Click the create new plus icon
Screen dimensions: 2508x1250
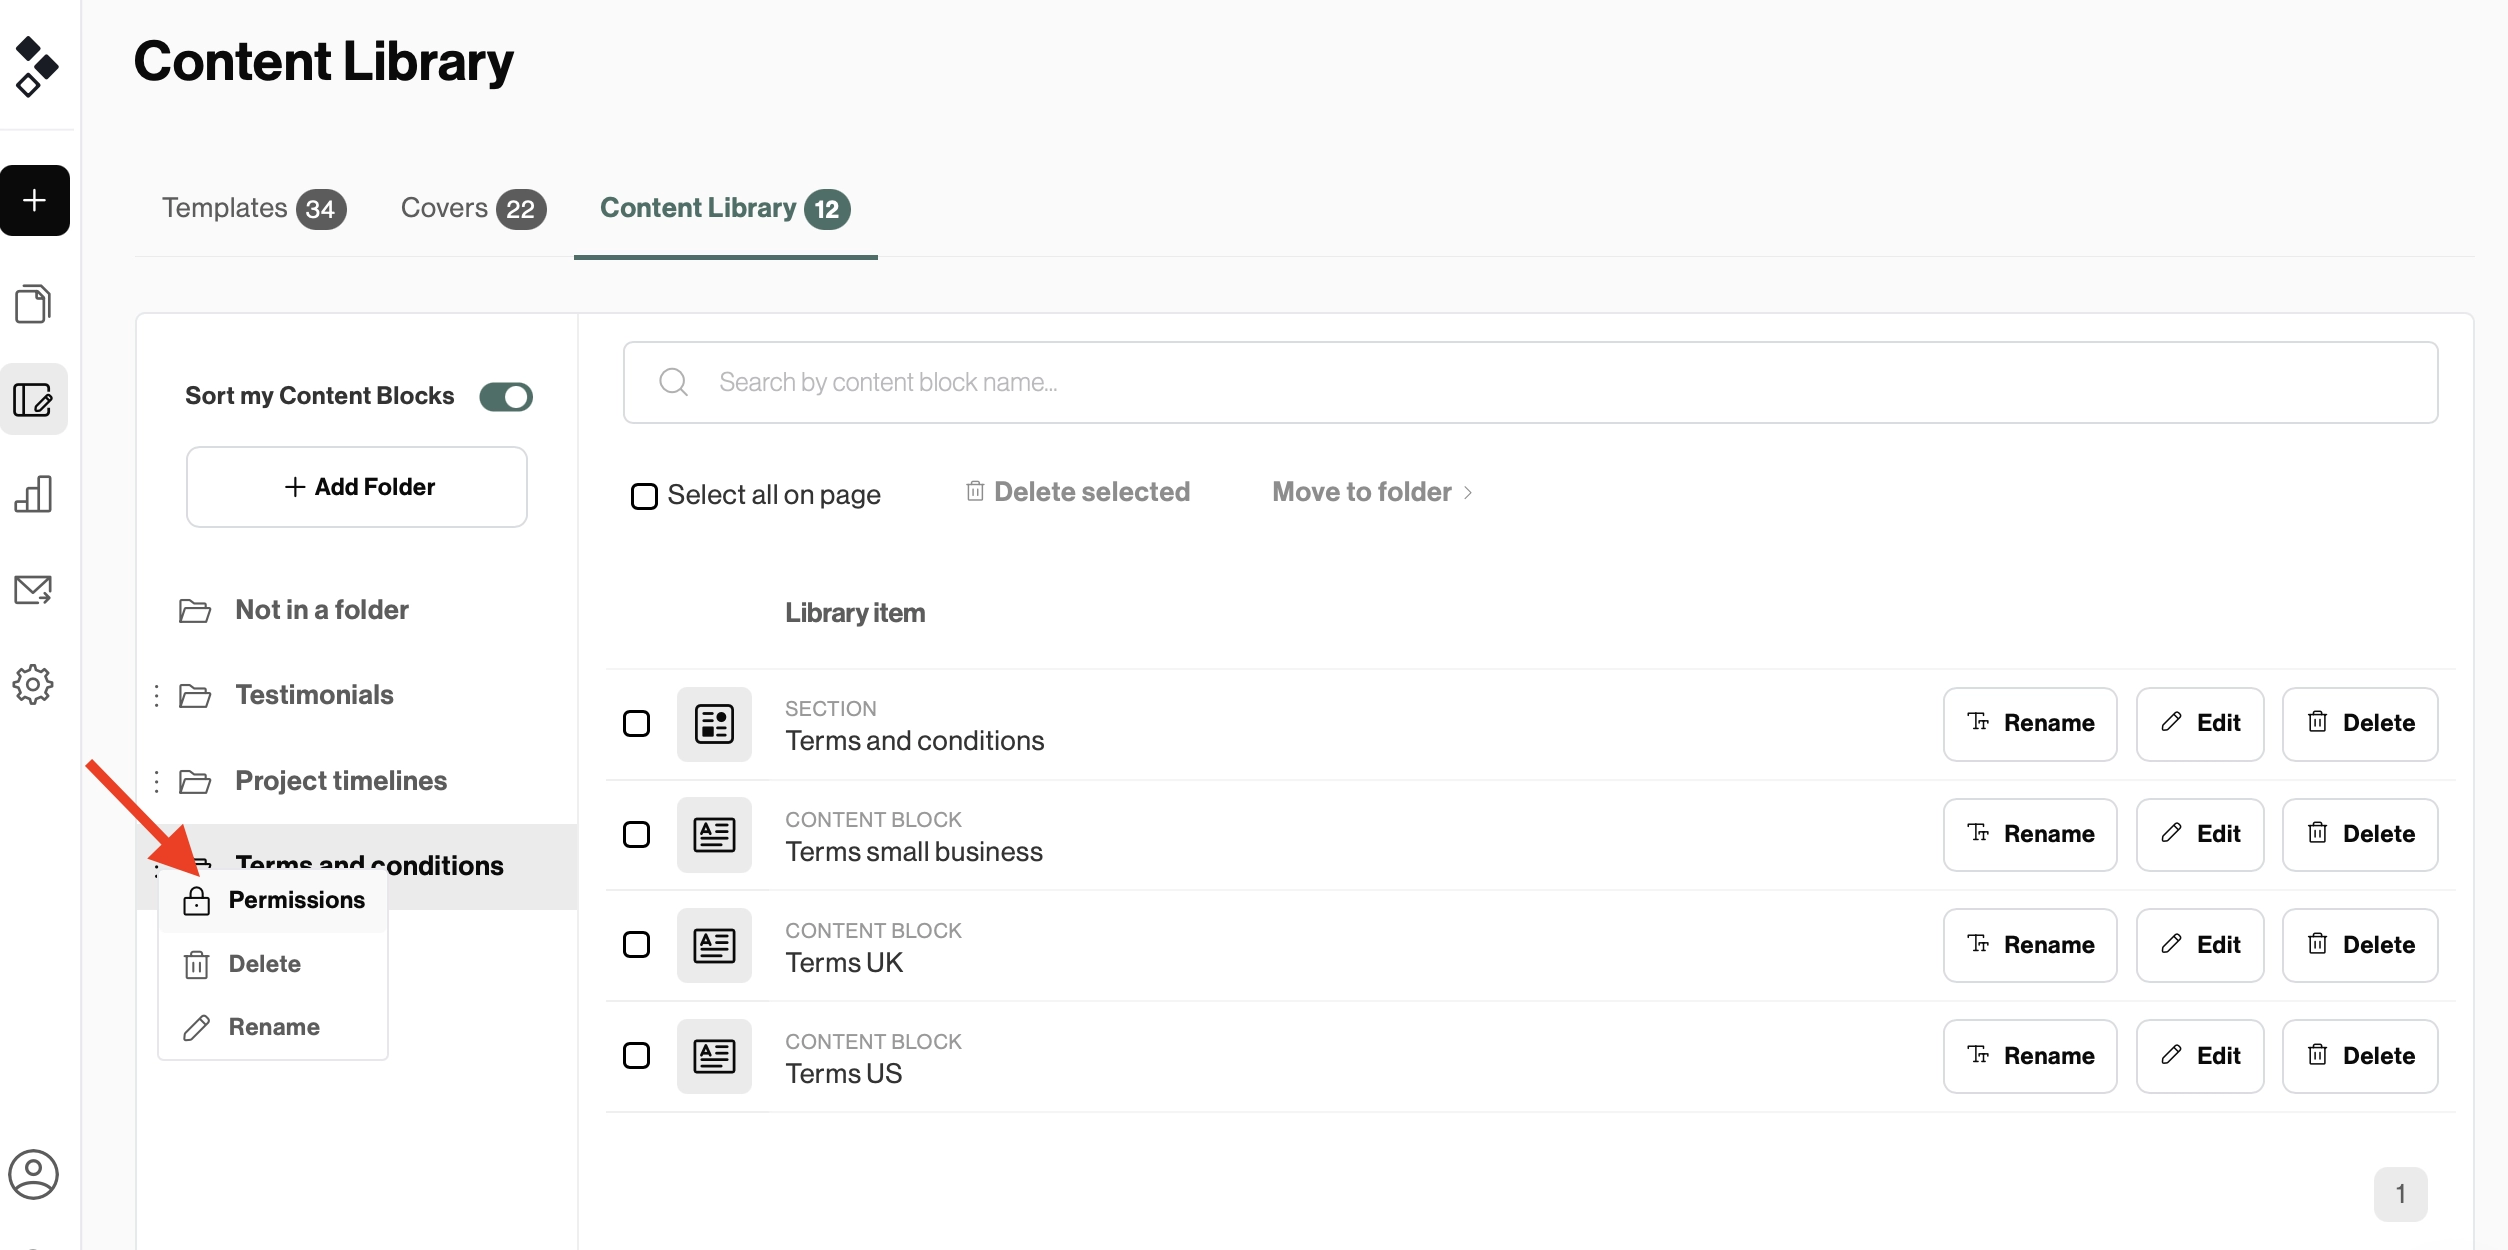point(34,200)
